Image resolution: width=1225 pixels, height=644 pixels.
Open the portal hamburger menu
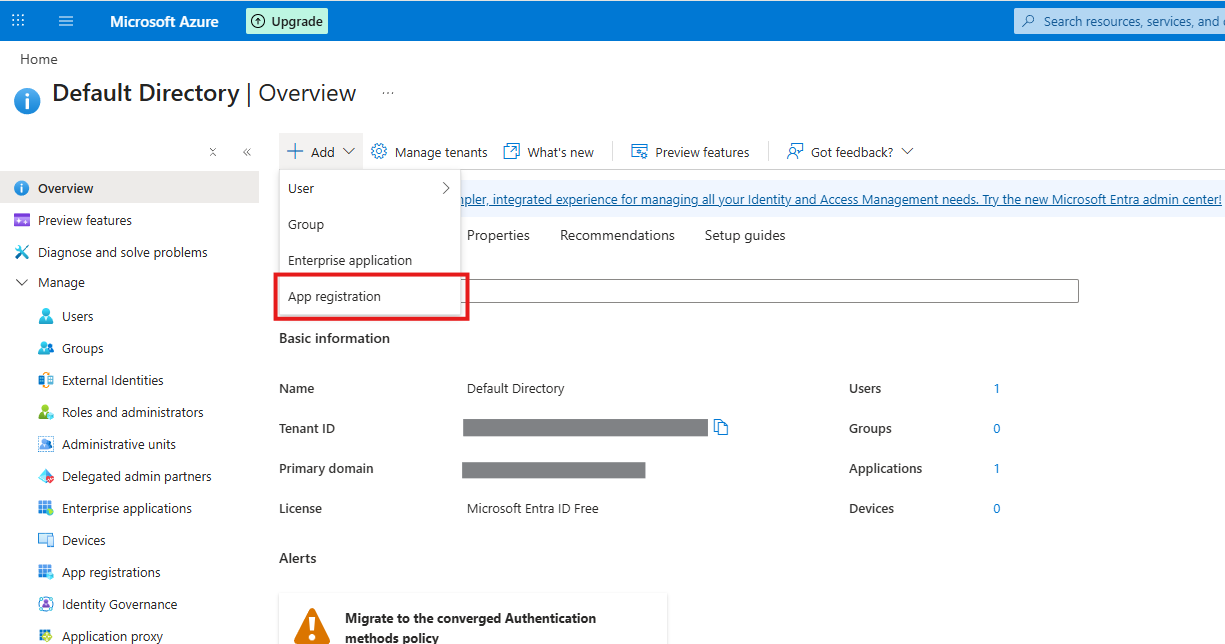coord(66,21)
